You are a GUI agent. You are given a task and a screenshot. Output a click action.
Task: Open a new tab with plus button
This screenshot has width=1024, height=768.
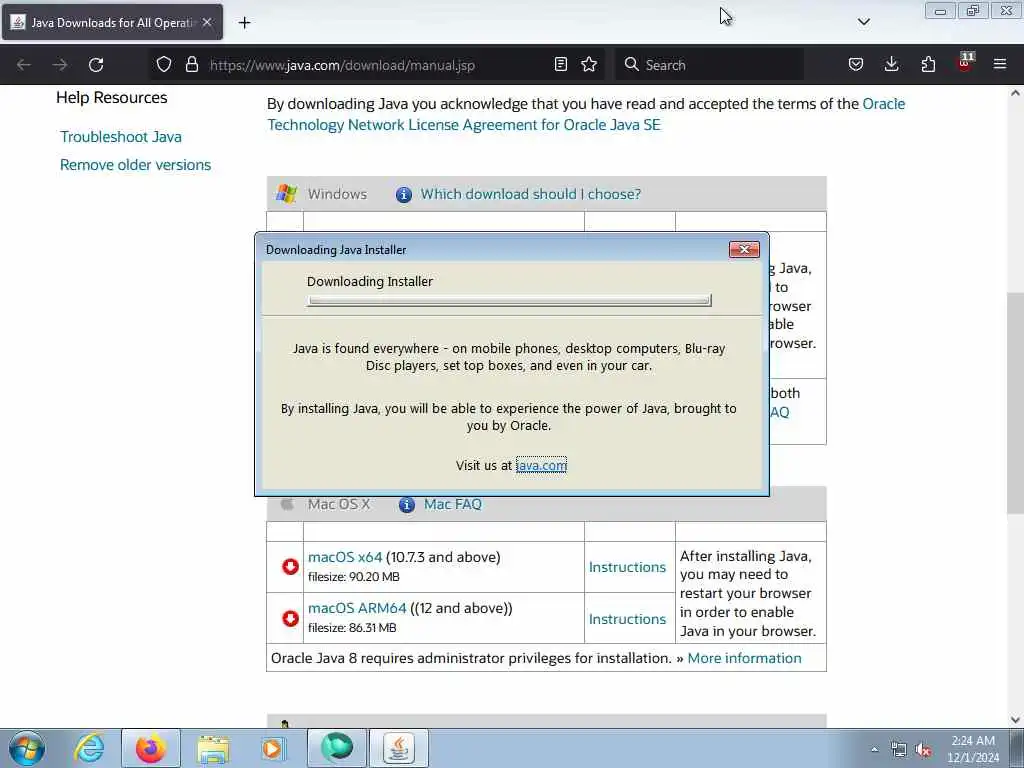pos(244,23)
